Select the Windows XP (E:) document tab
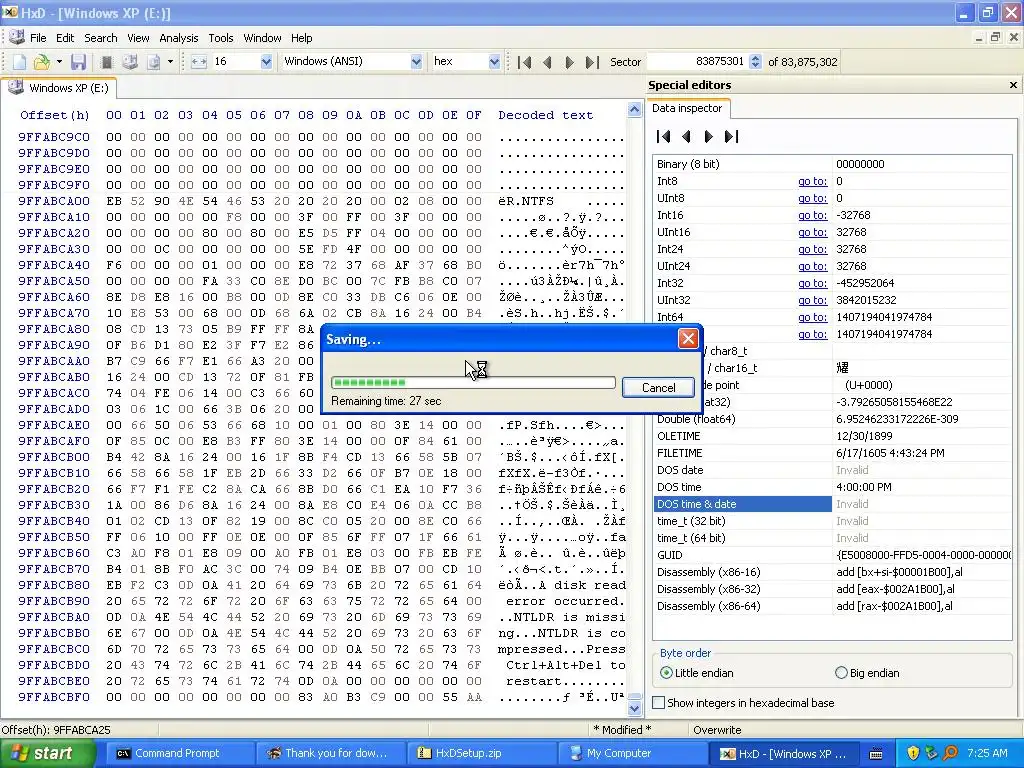The height and width of the screenshot is (768, 1024). coord(59,88)
